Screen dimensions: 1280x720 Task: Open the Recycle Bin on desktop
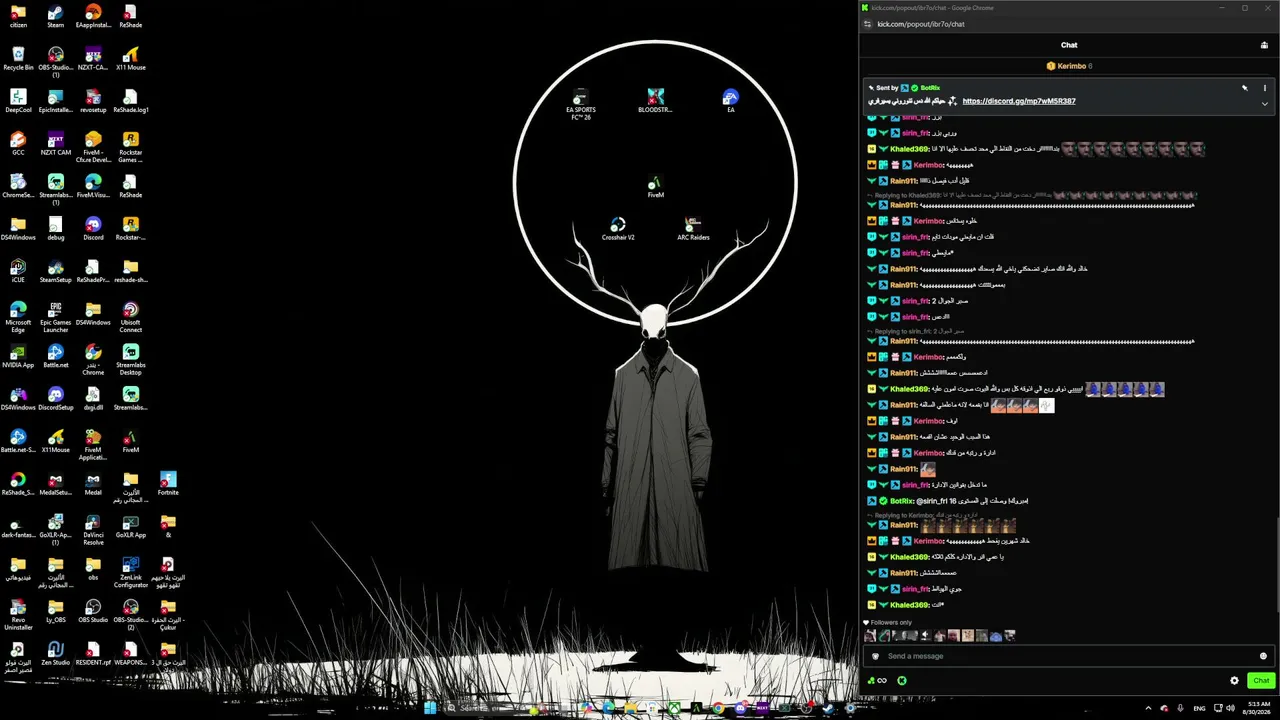point(18,58)
